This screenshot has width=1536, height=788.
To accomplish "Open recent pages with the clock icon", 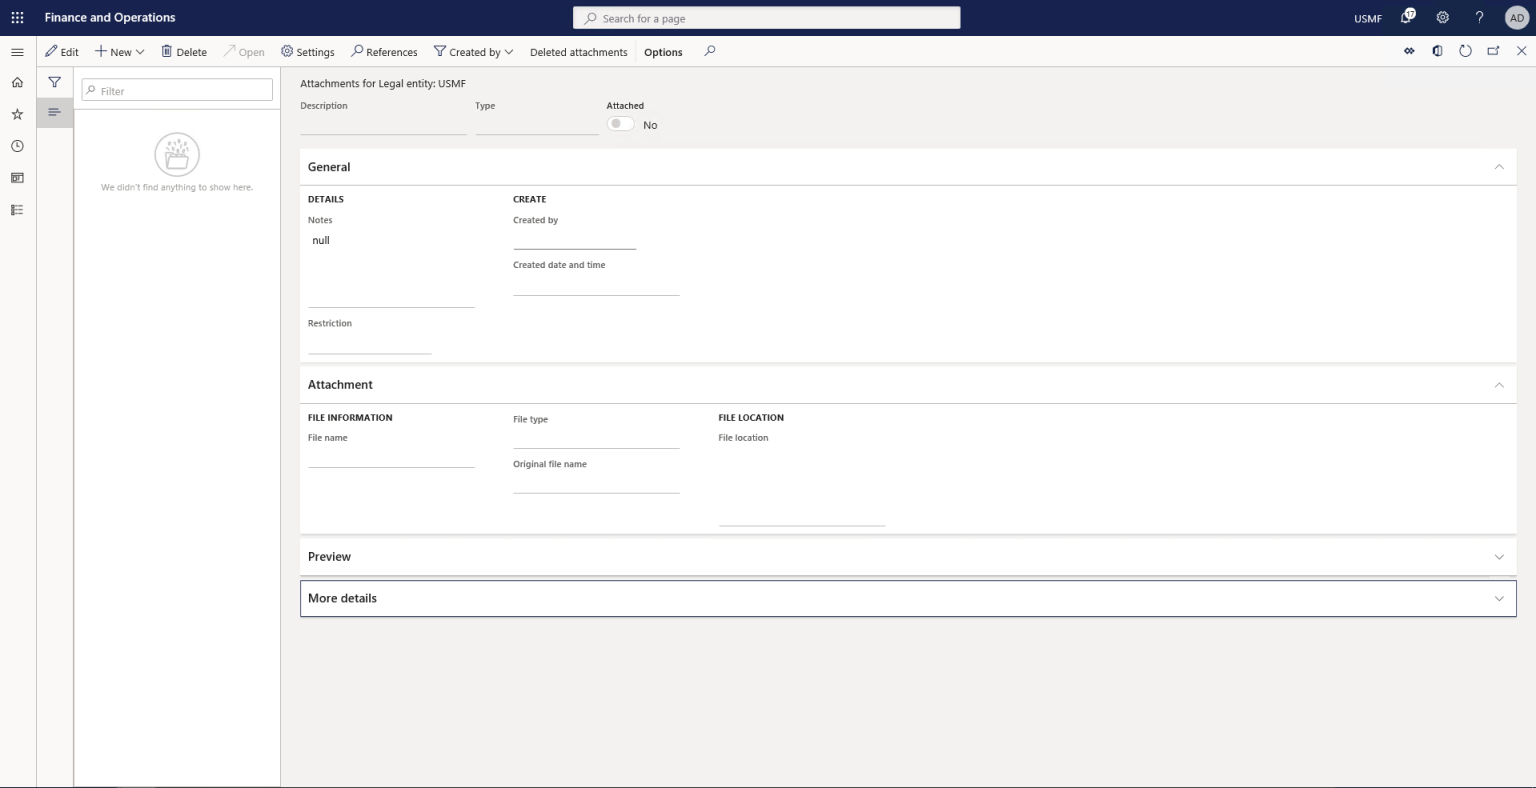I will point(17,145).
